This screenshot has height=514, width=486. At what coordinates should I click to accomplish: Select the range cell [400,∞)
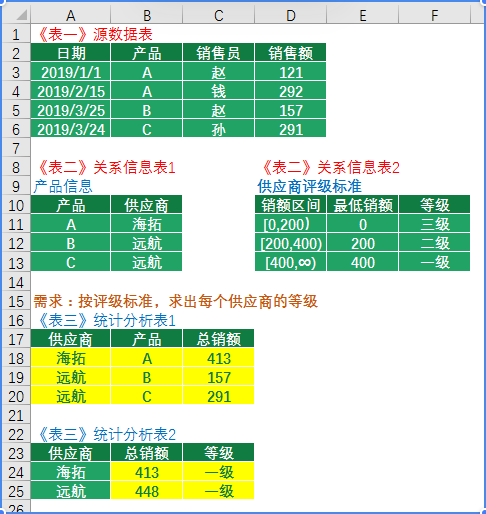point(290,262)
